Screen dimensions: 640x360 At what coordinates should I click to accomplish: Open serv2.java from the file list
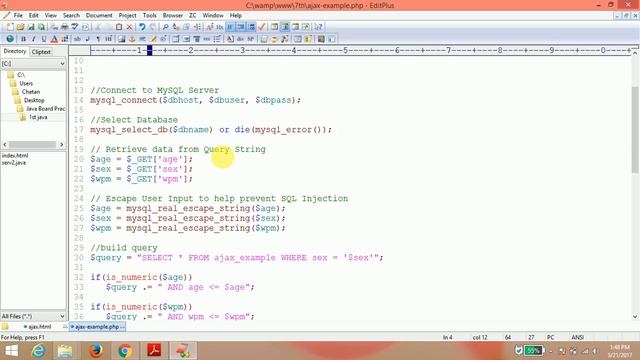14,162
